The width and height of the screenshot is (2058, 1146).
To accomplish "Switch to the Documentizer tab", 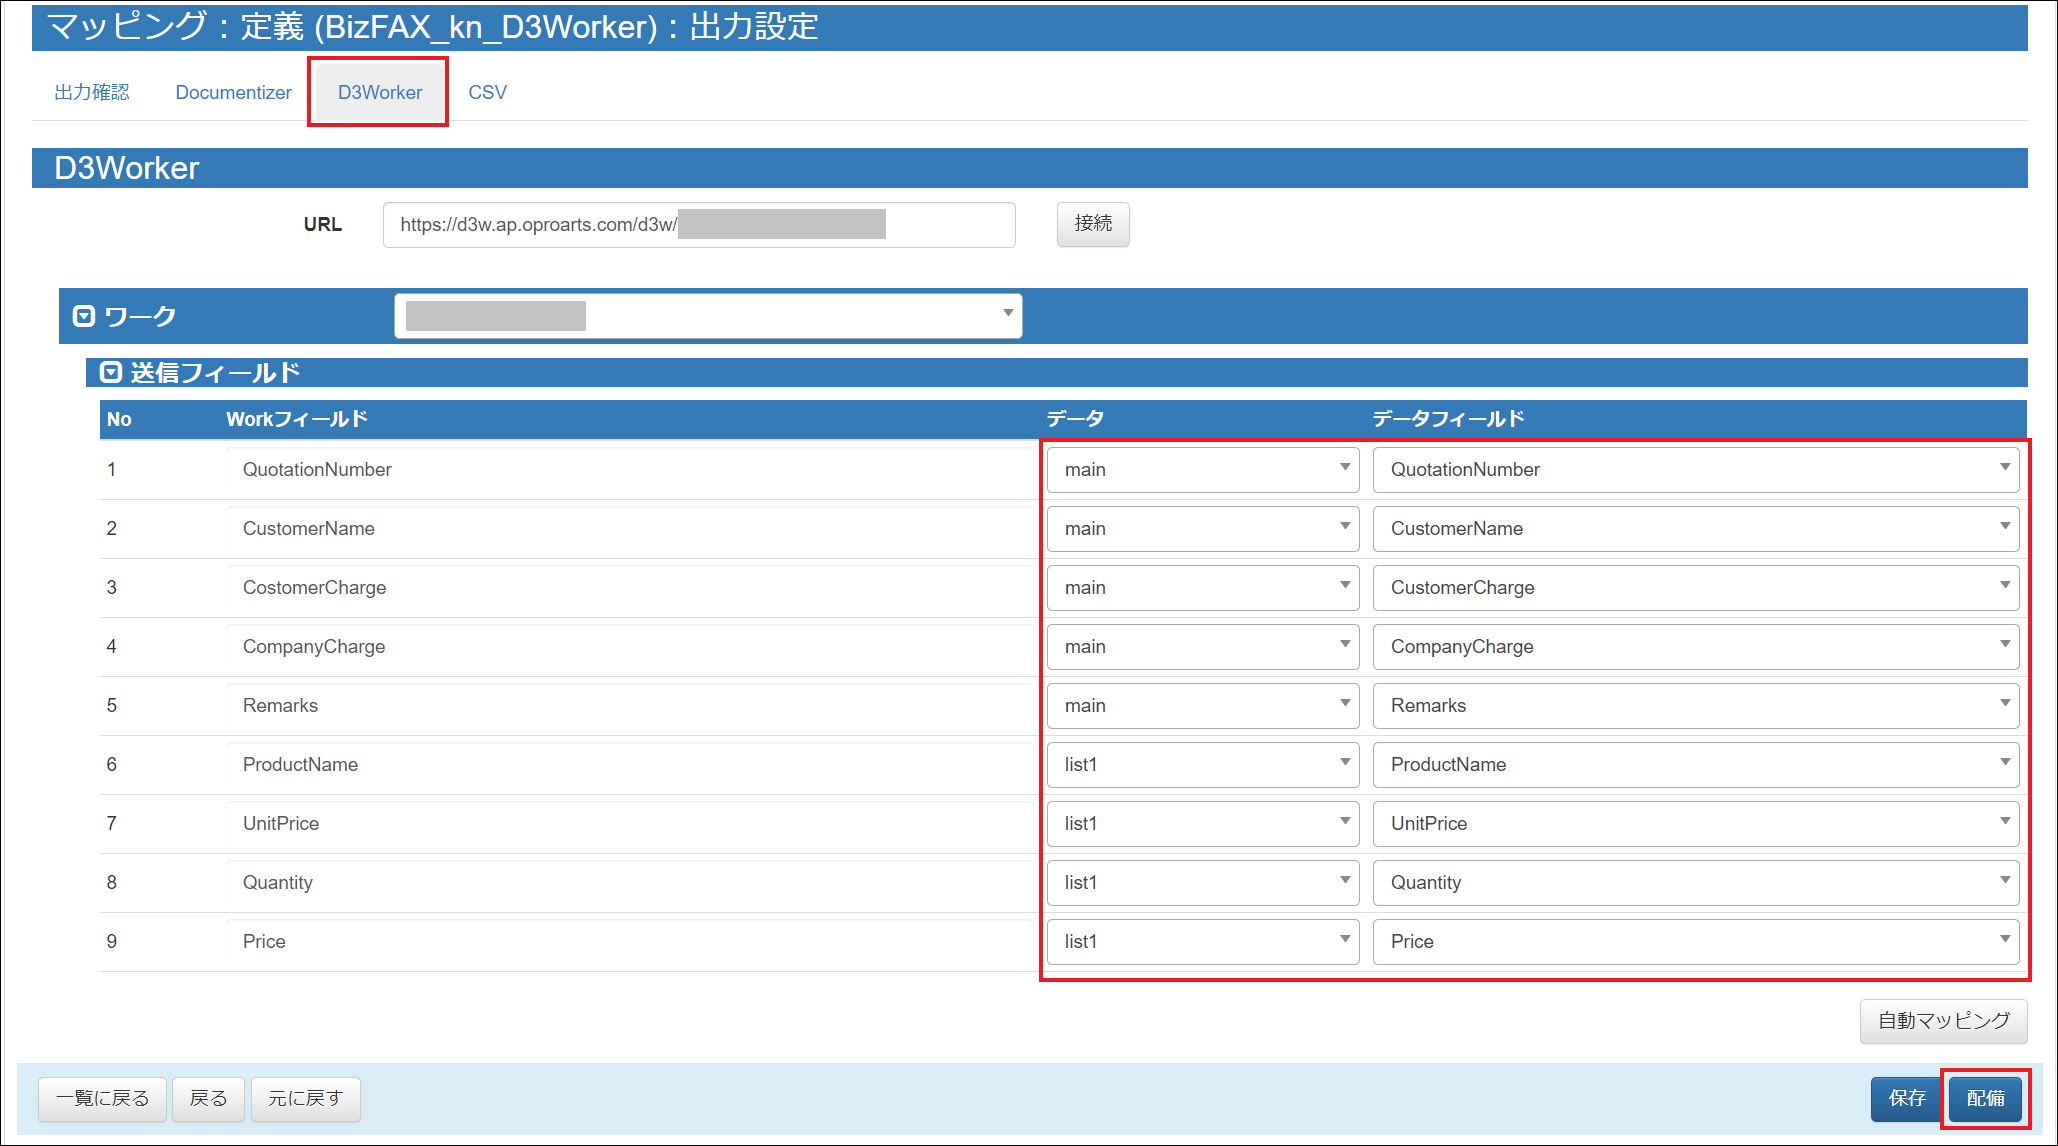I will coord(233,92).
